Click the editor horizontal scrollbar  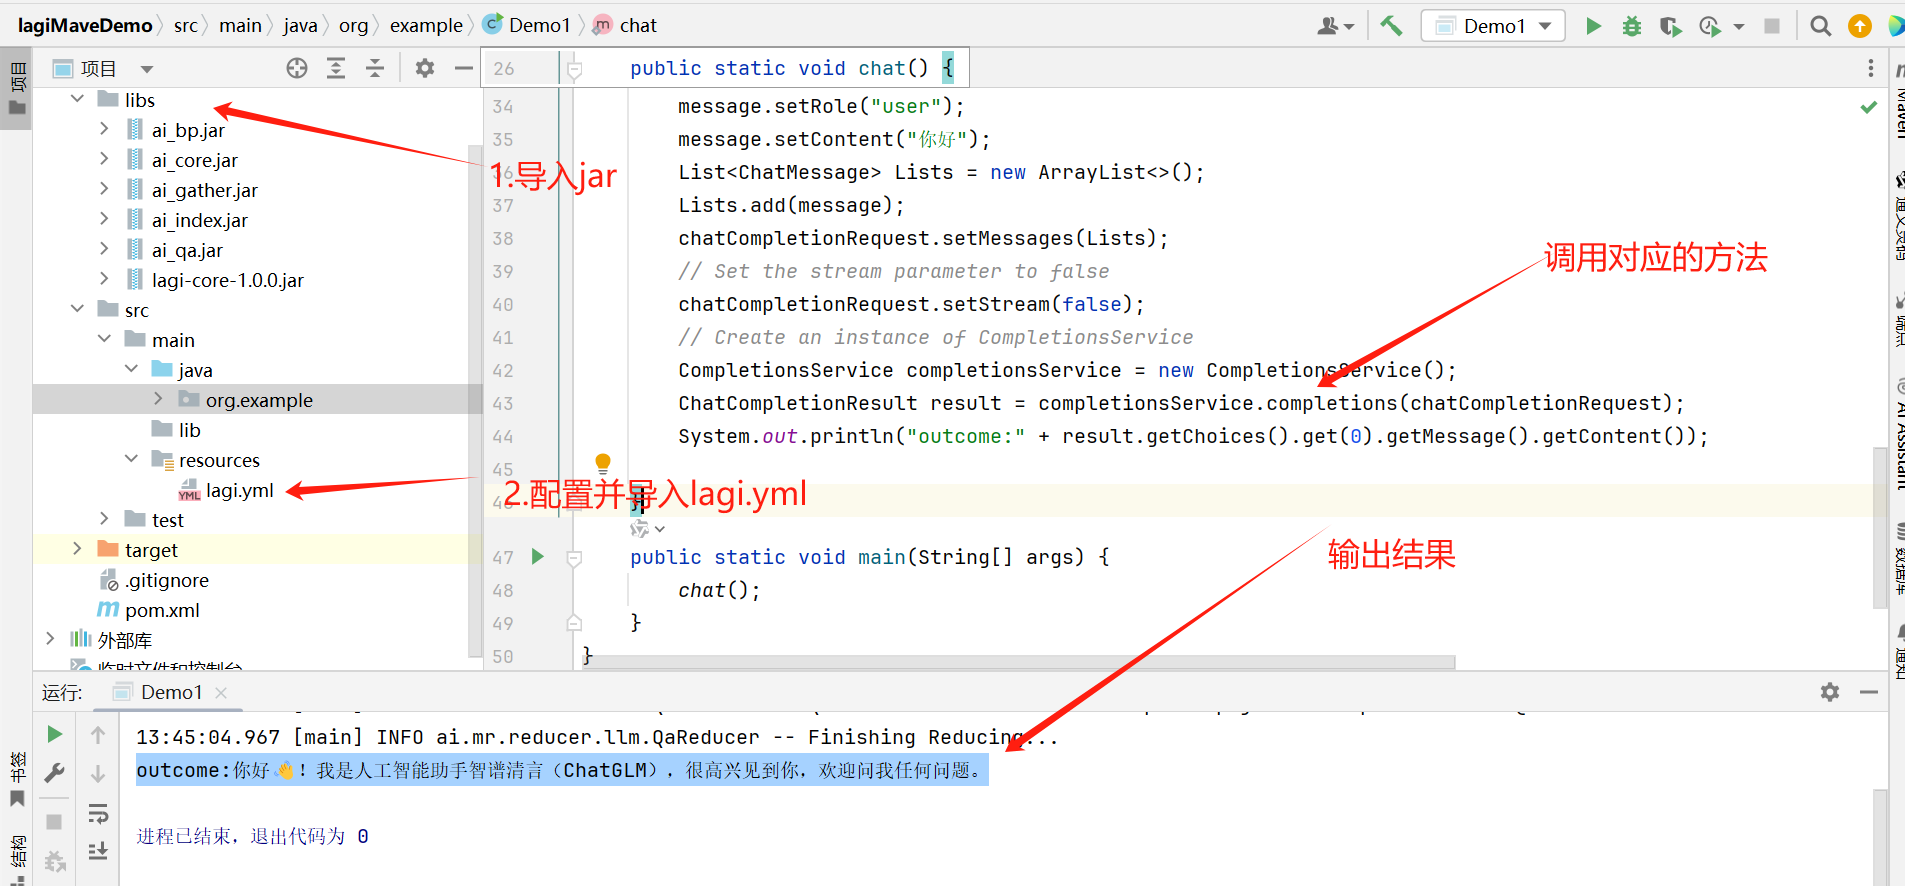pos(1020,662)
